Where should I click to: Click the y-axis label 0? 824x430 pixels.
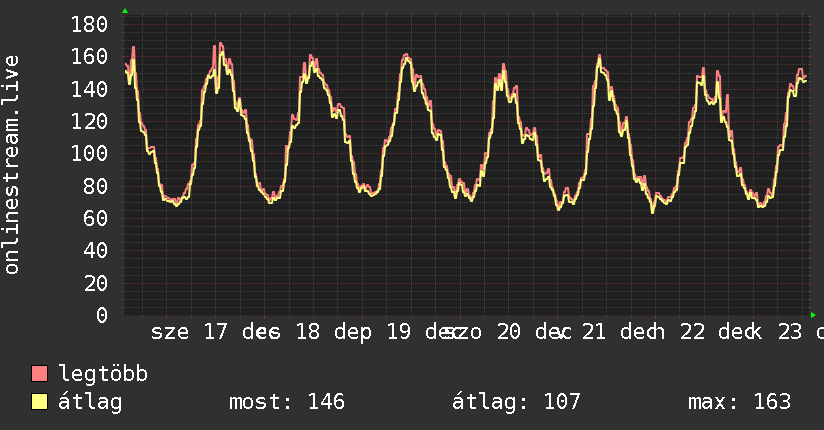click(102, 315)
